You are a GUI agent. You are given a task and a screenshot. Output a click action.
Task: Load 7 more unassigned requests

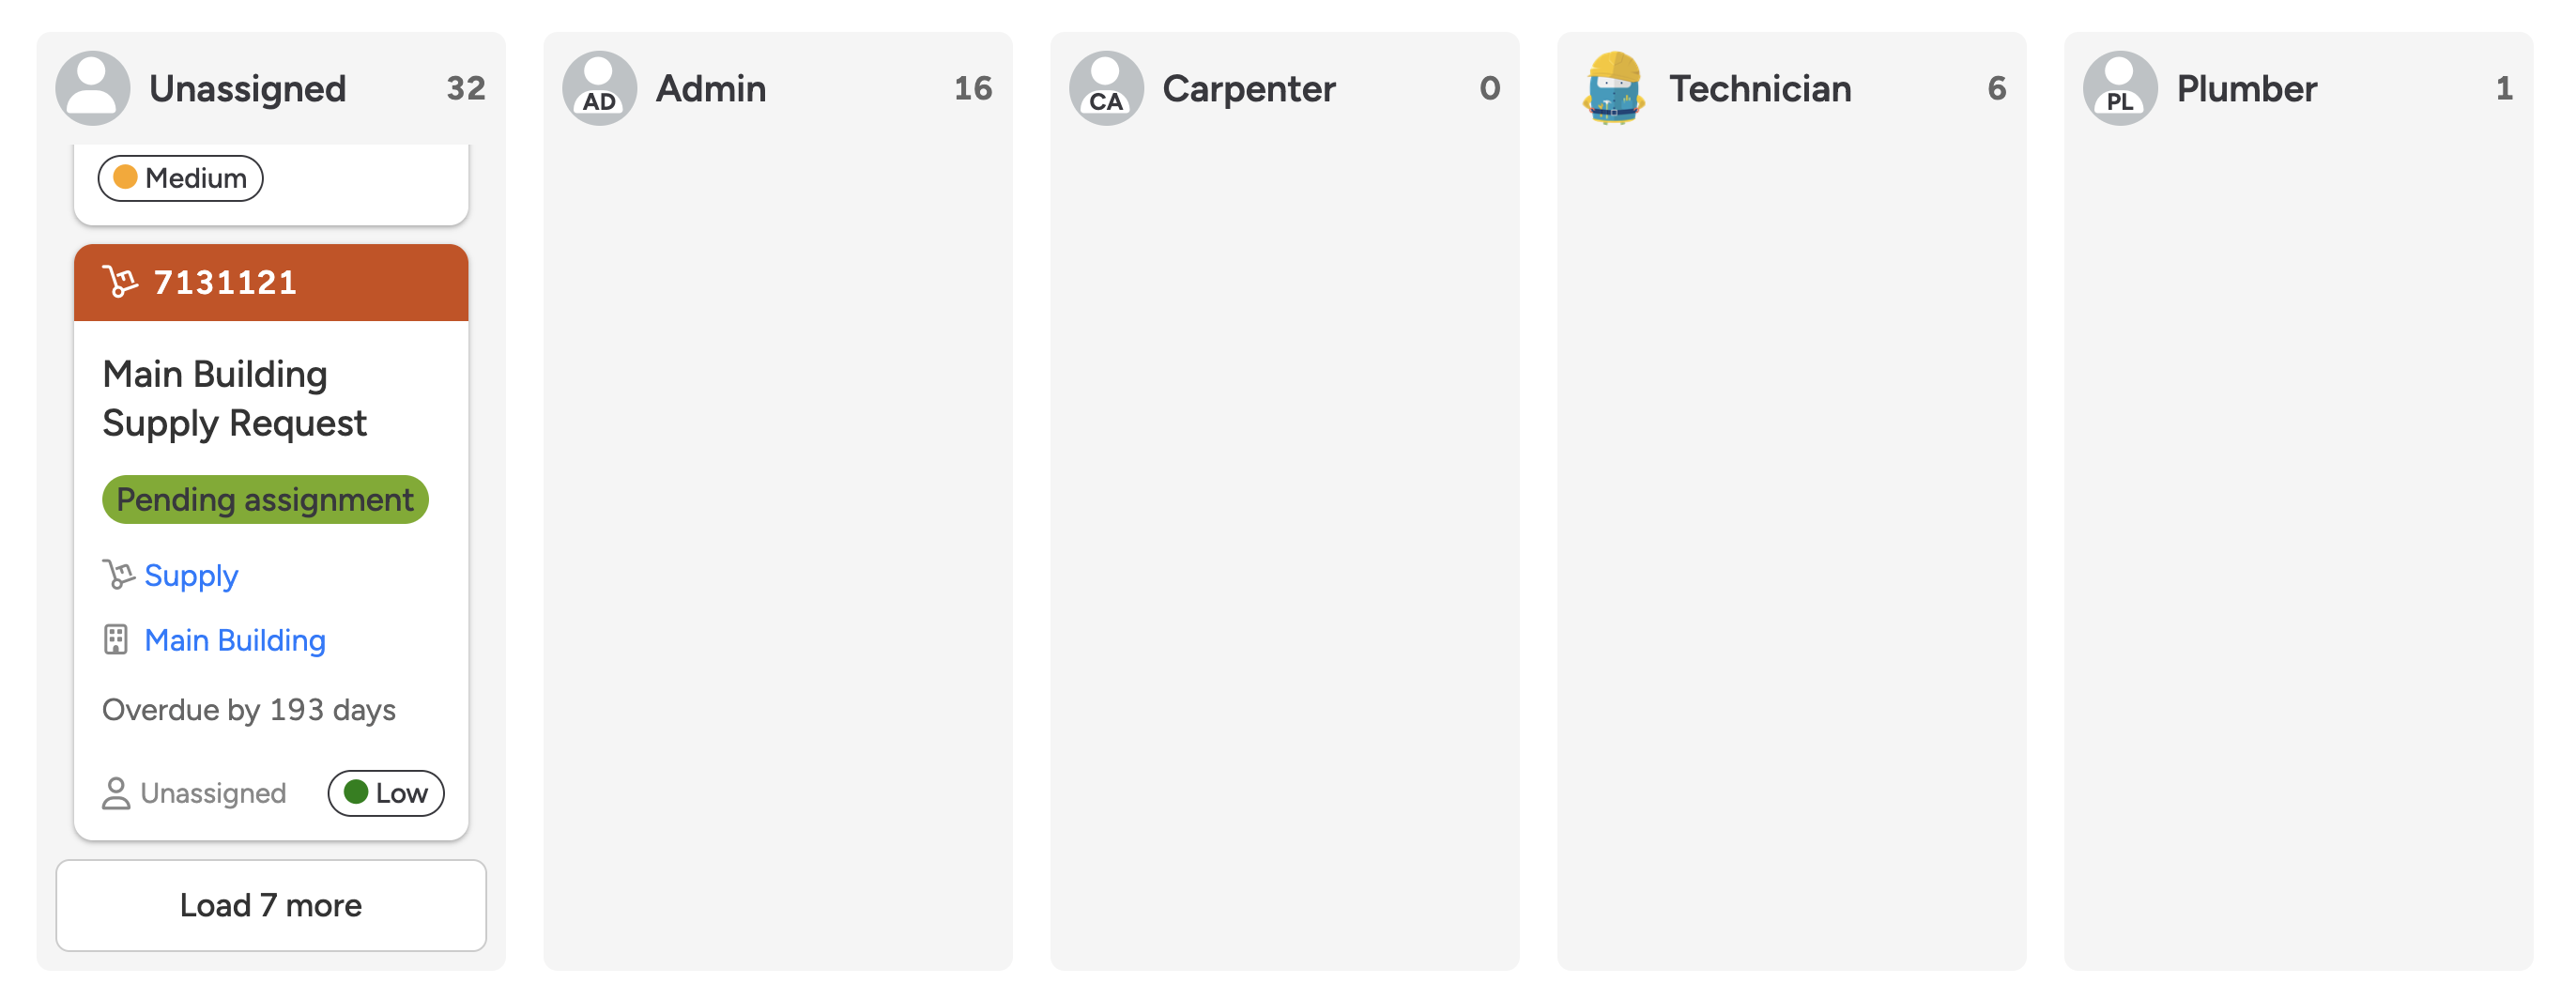tap(271, 905)
